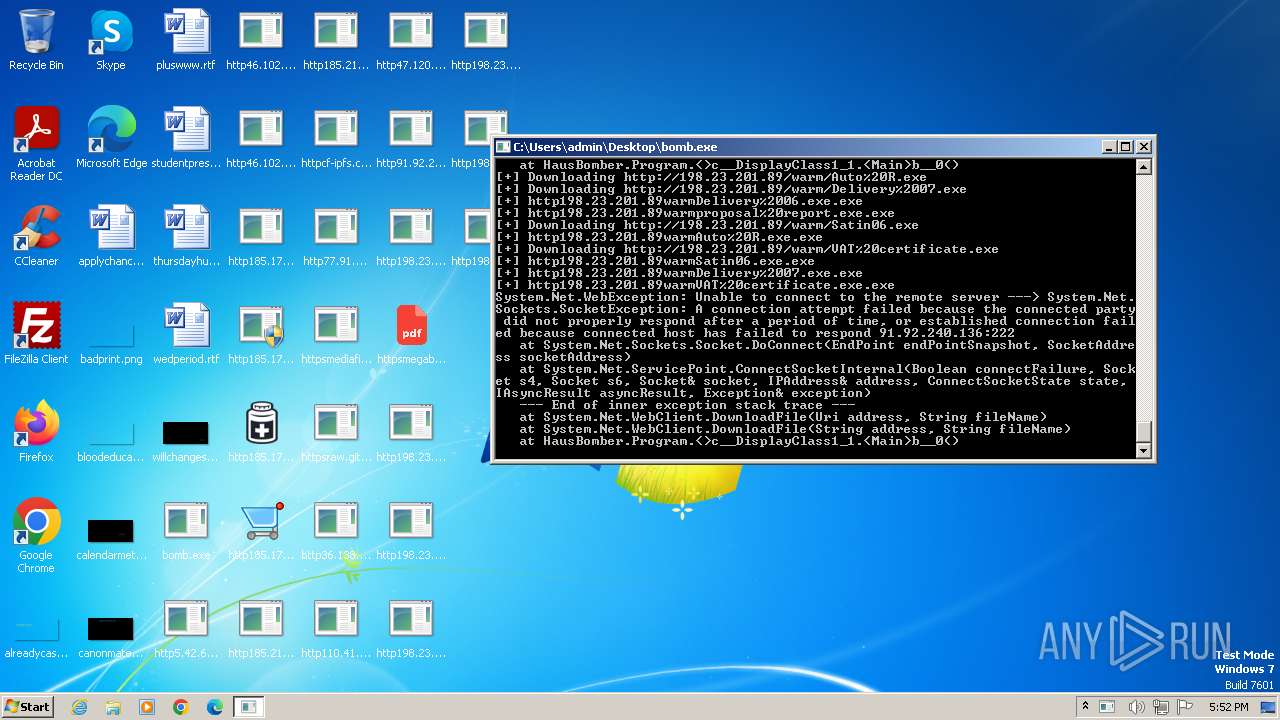
Task: Select the http77.91 file icon
Action: click(336, 236)
